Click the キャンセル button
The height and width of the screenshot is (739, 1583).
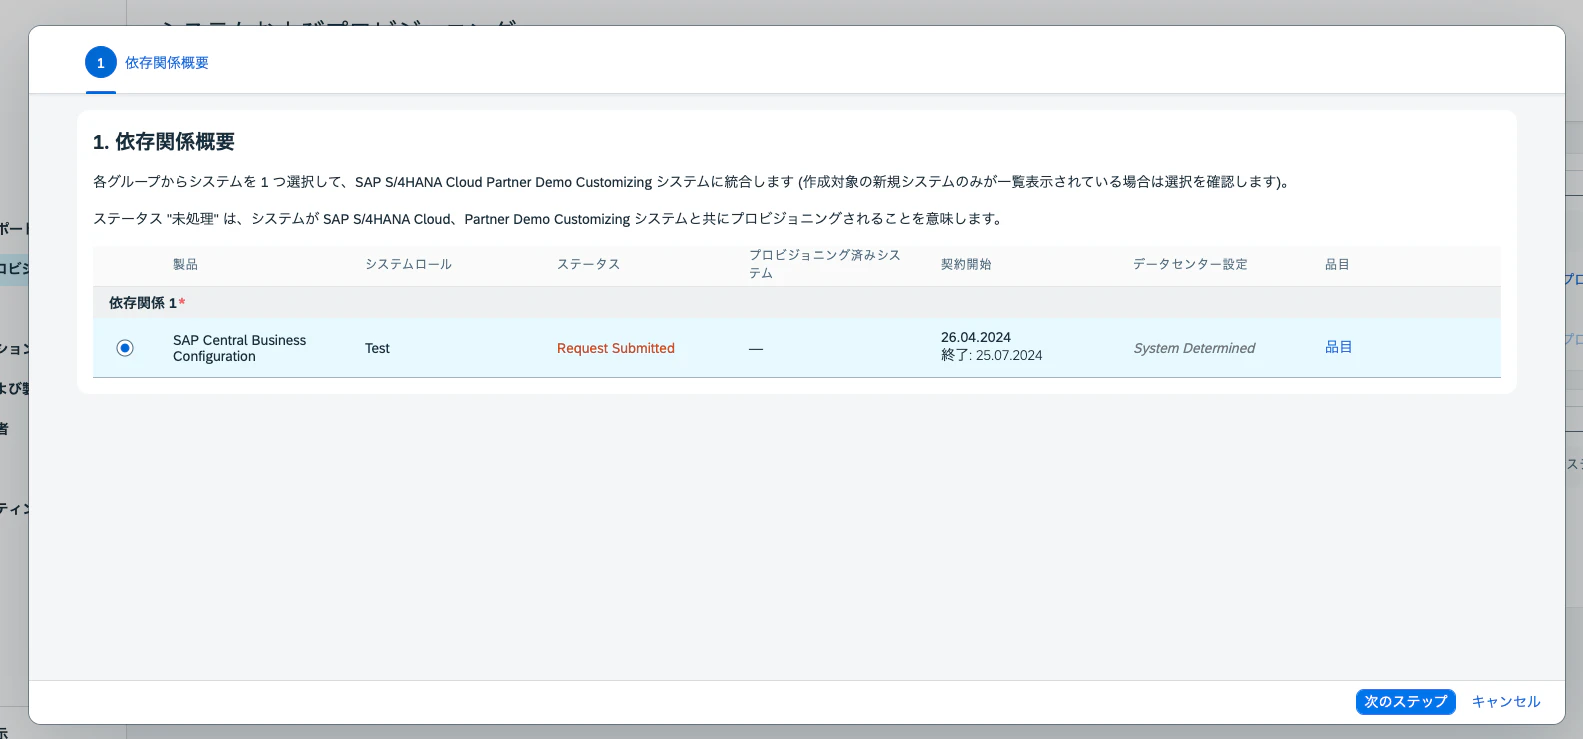click(1506, 702)
